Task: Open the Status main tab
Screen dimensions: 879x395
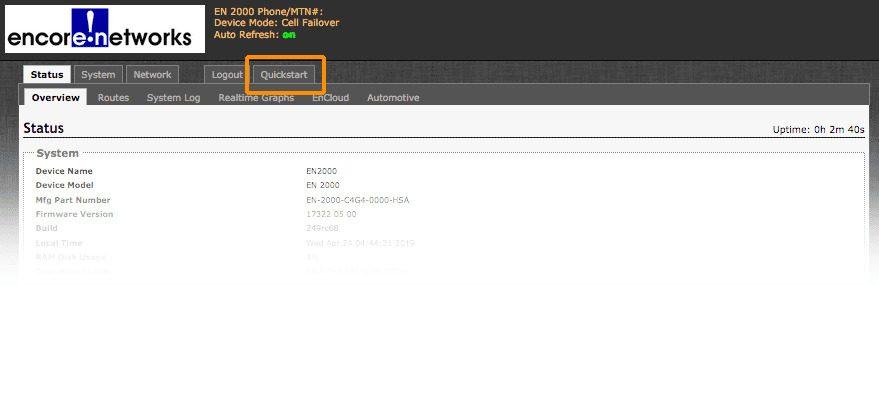Action: pyautogui.click(x=47, y=75)
